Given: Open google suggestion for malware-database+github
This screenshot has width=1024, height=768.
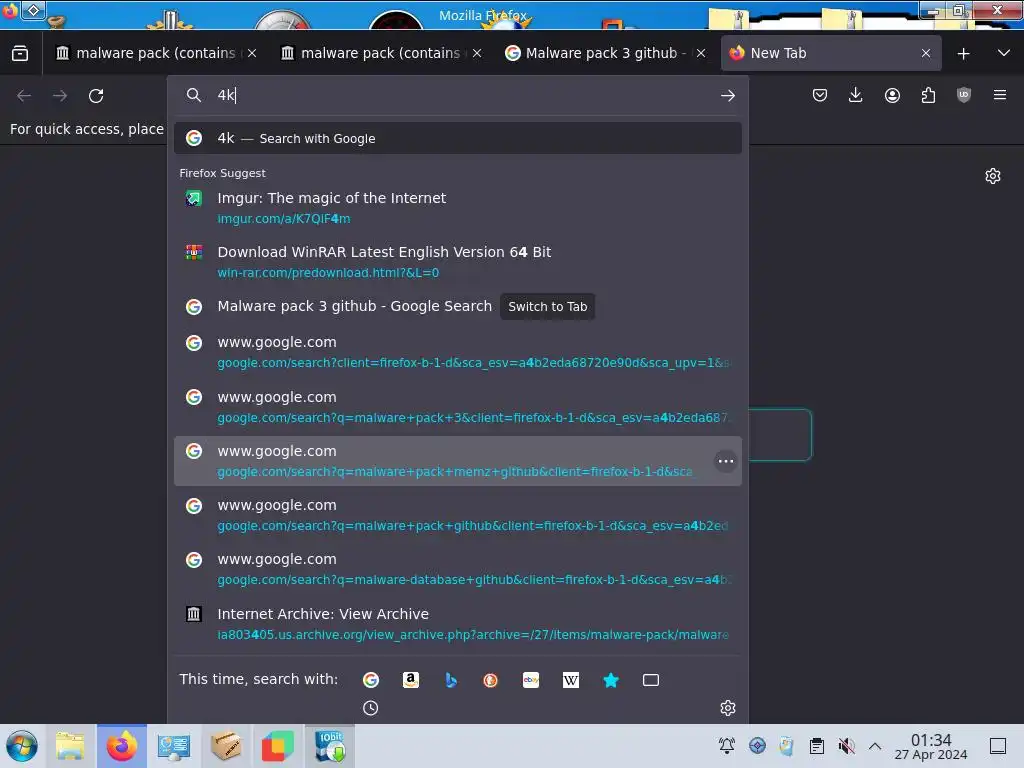Looking at the screenshot, I should 457,569.
